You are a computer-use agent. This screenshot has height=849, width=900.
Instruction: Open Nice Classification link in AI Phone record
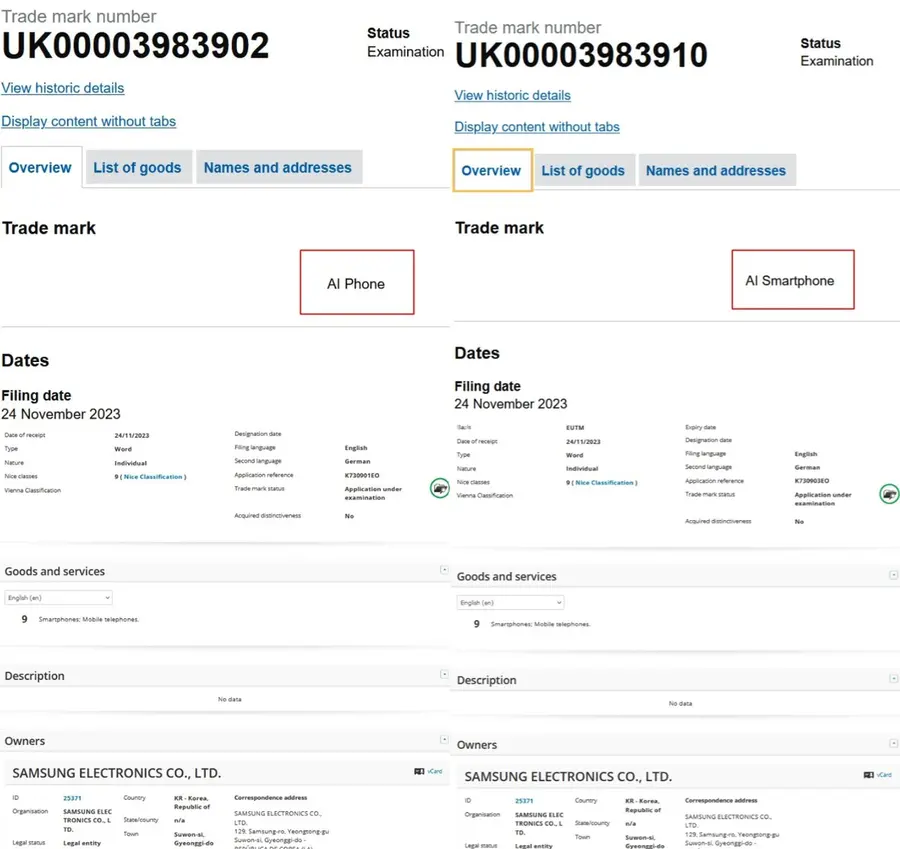click(153, 477)
